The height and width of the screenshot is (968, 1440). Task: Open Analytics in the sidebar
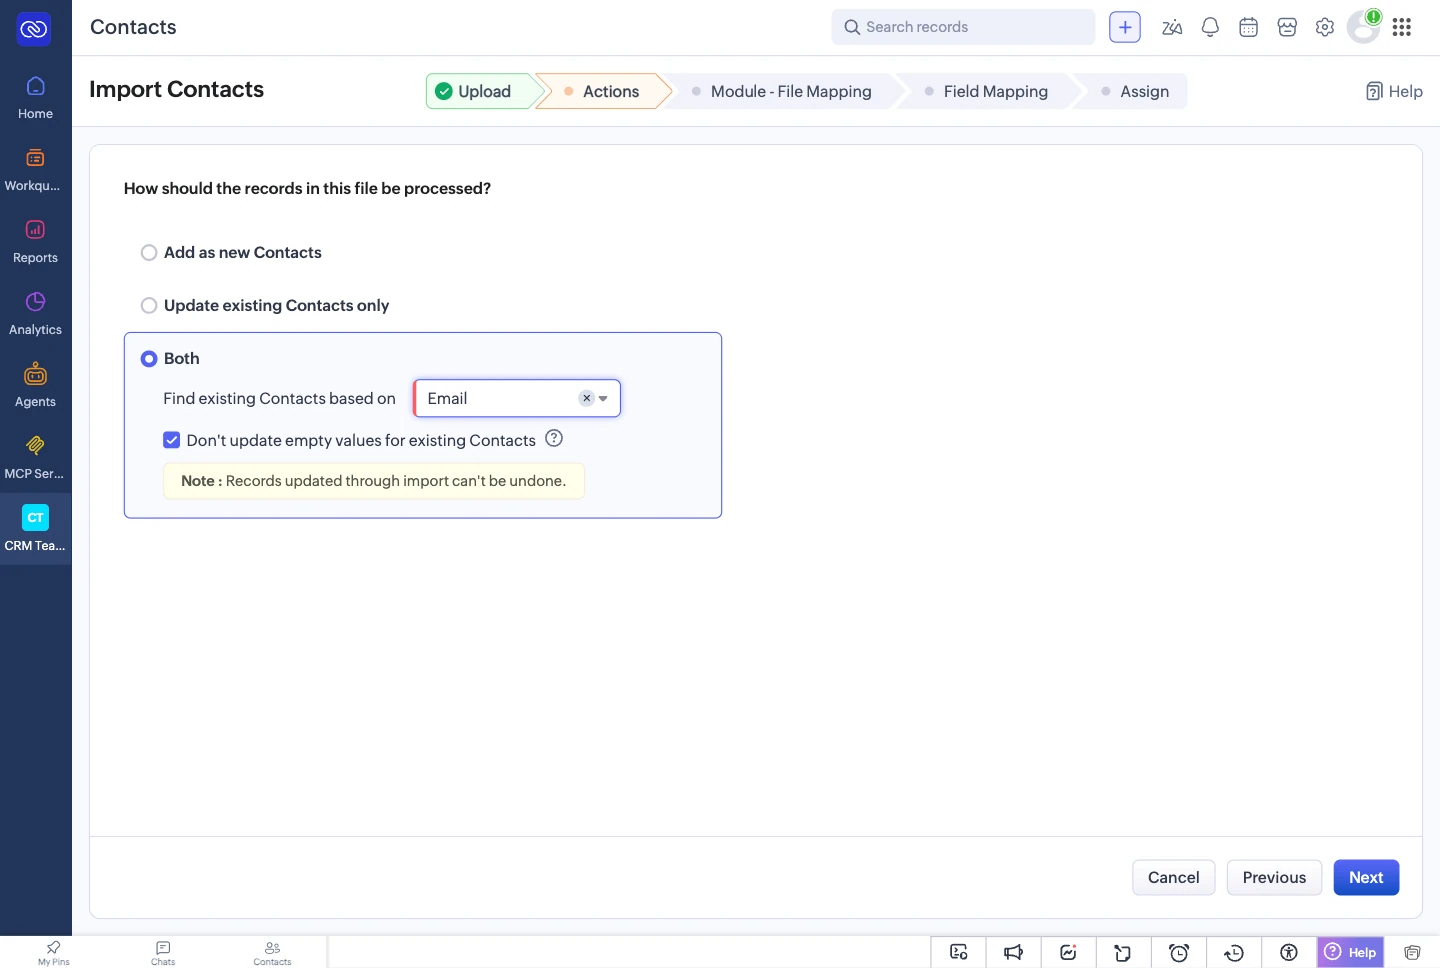35,314
